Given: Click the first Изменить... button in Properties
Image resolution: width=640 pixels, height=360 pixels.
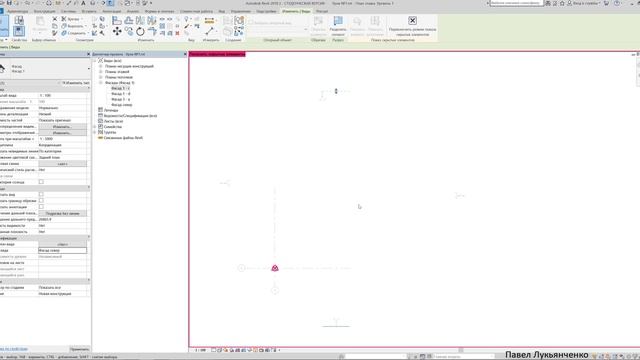Looking at the screenshot, I should coord(62,127).
